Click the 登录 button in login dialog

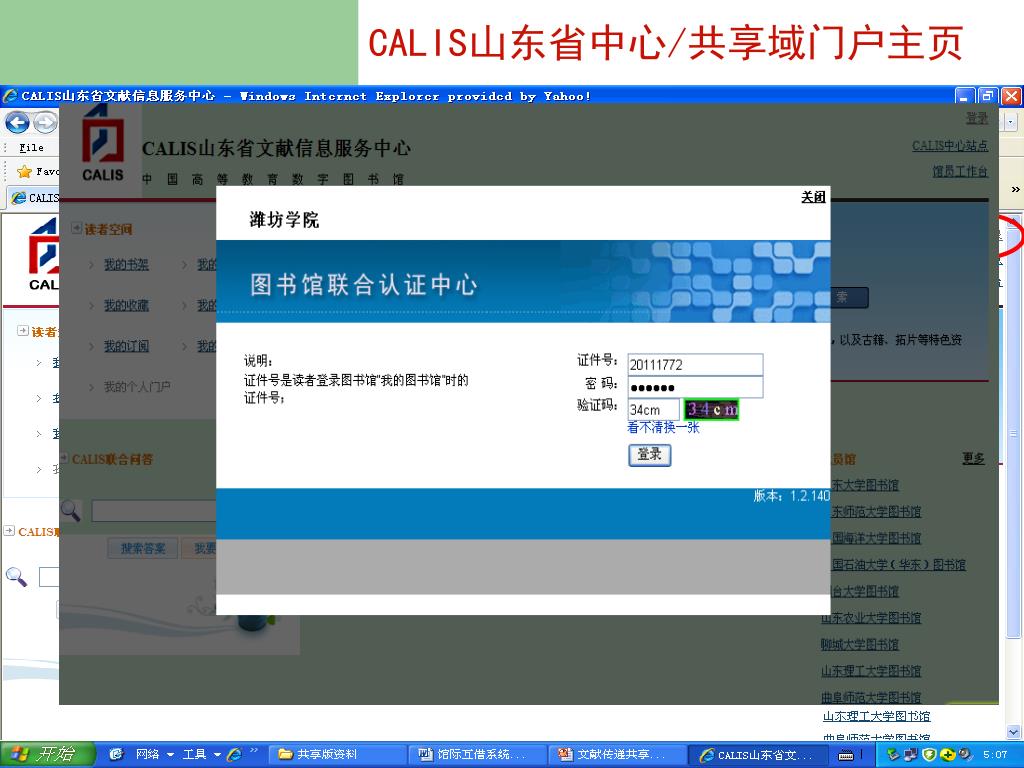coord(649,455)
